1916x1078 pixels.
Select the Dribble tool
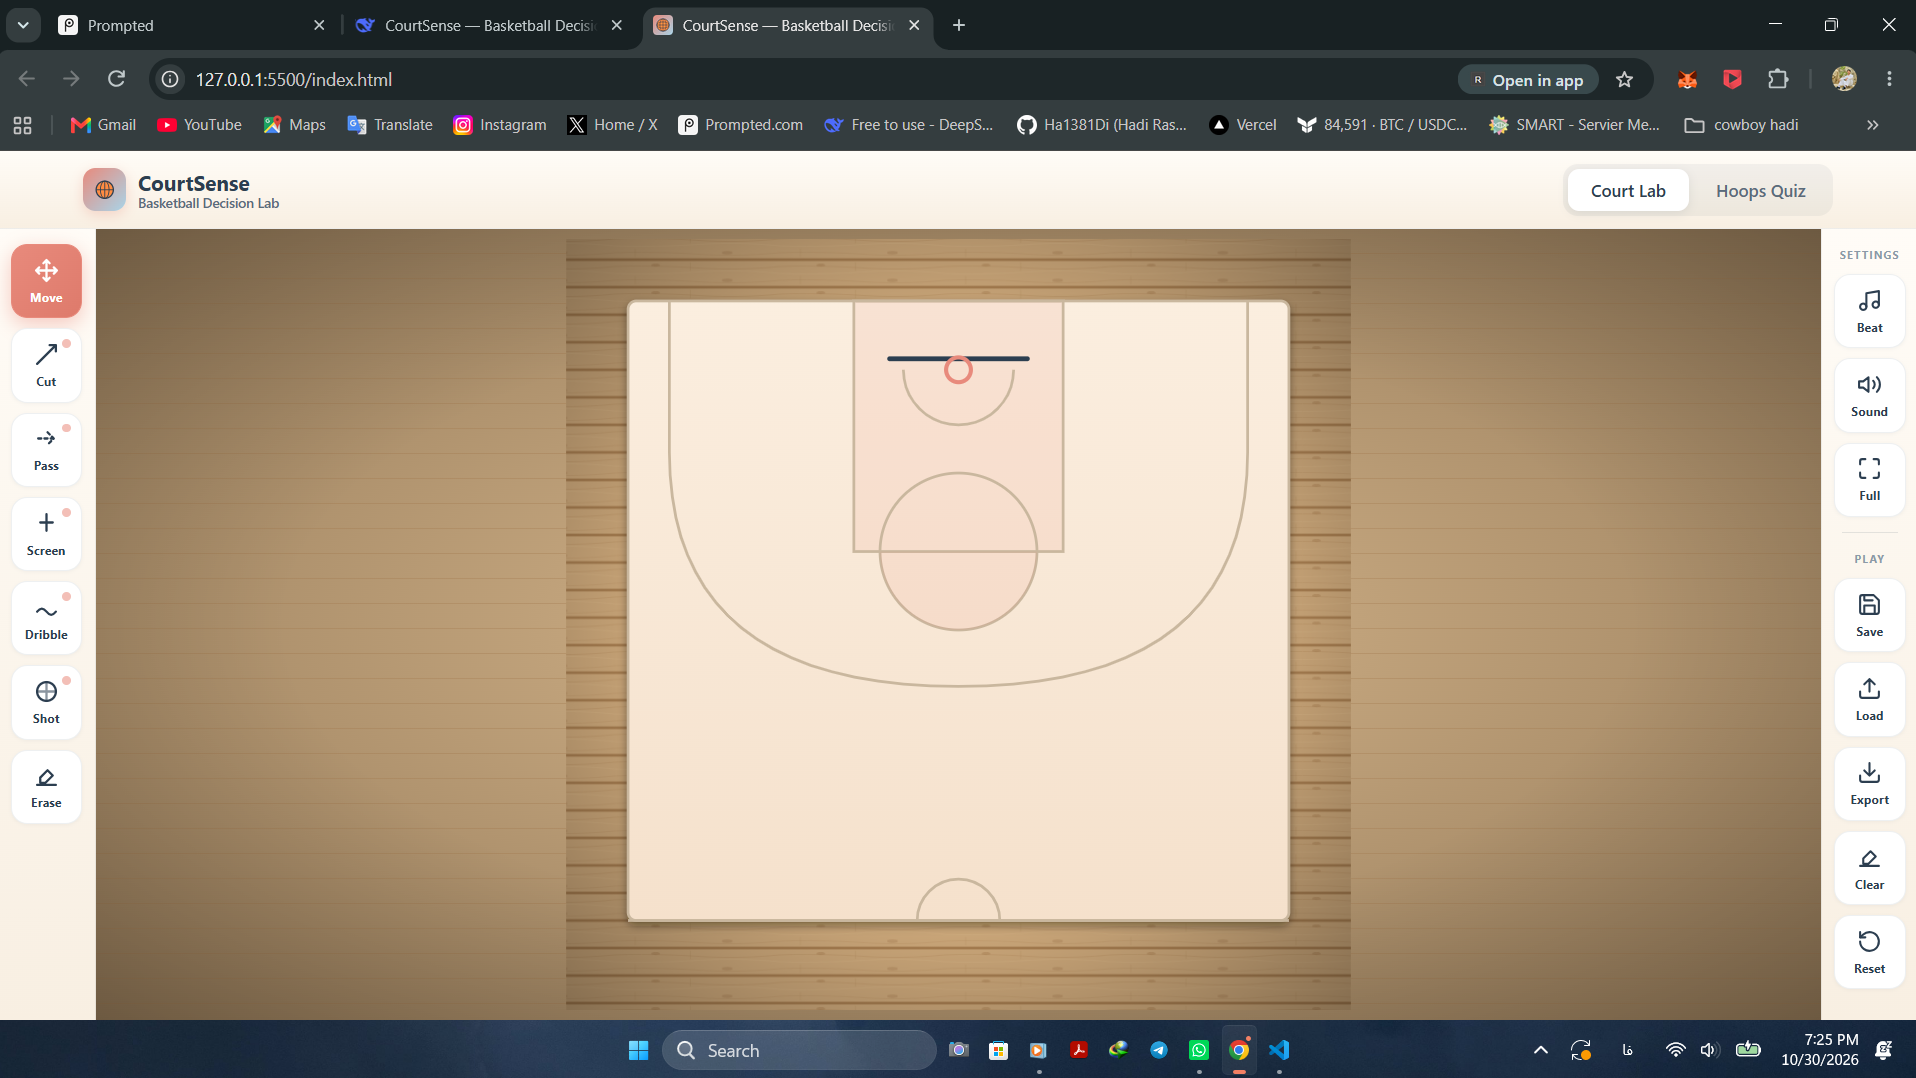click(x=46, y=618)
